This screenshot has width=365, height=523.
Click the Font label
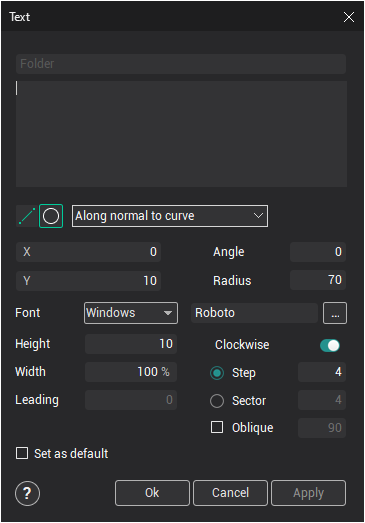click(28, 313)
